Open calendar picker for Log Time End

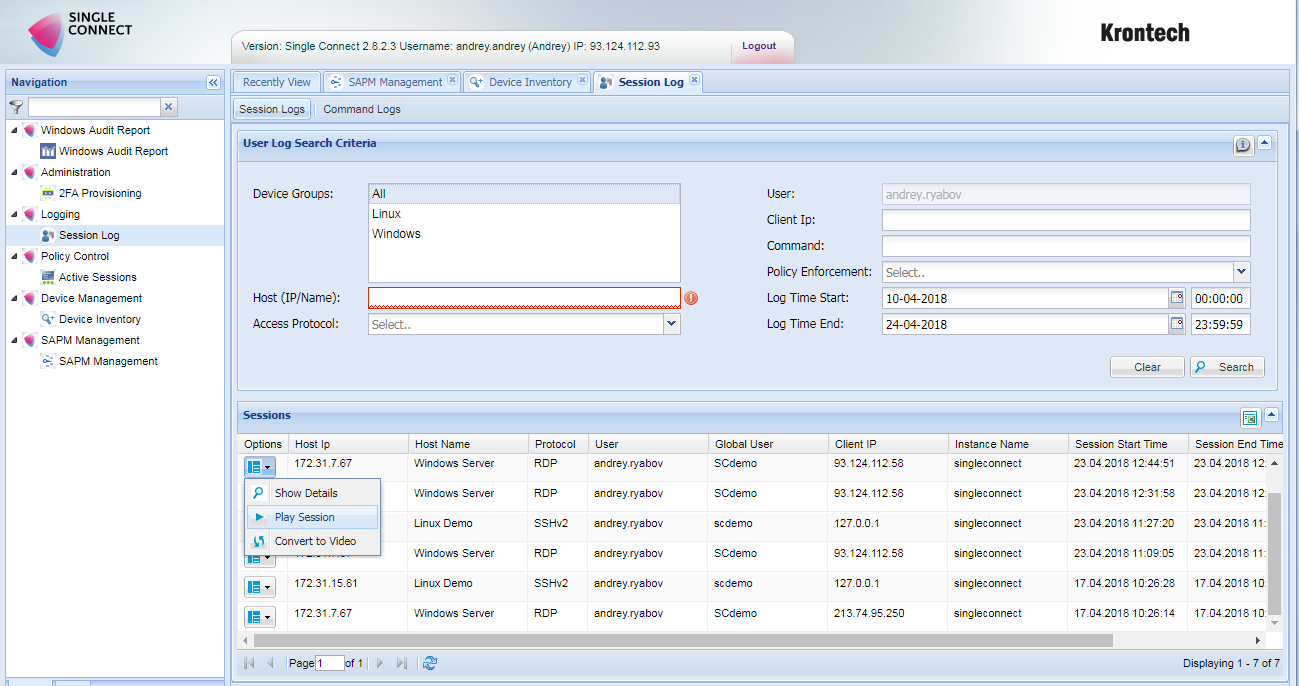1177,324
